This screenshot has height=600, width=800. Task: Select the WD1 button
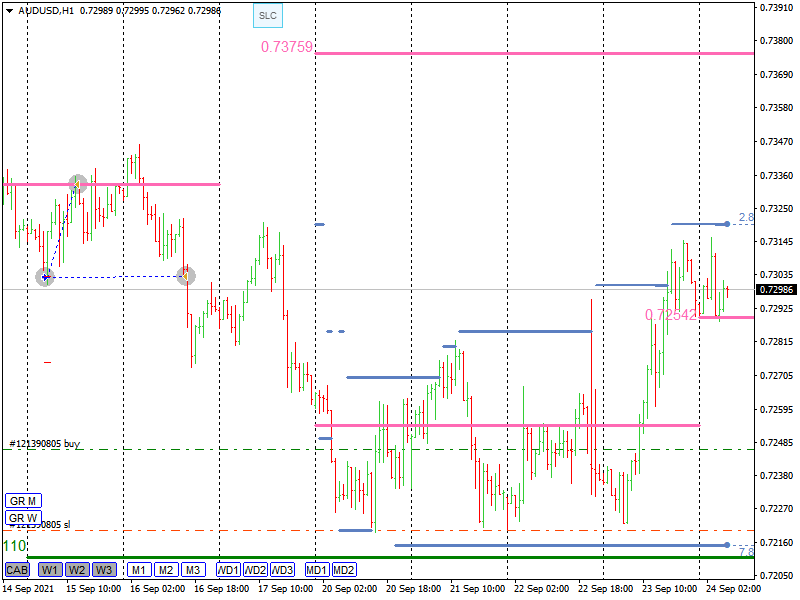(229, 570)
